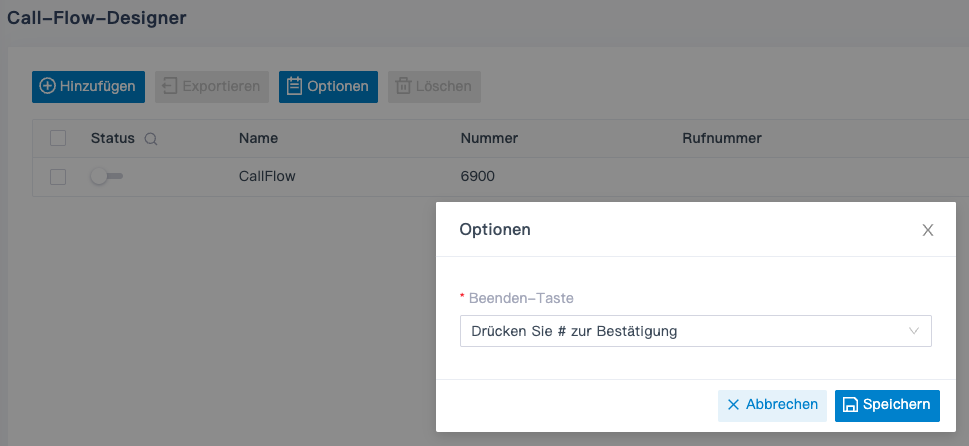
Task: Tick the select-all checkbox in table header
Action: [58, 138]
